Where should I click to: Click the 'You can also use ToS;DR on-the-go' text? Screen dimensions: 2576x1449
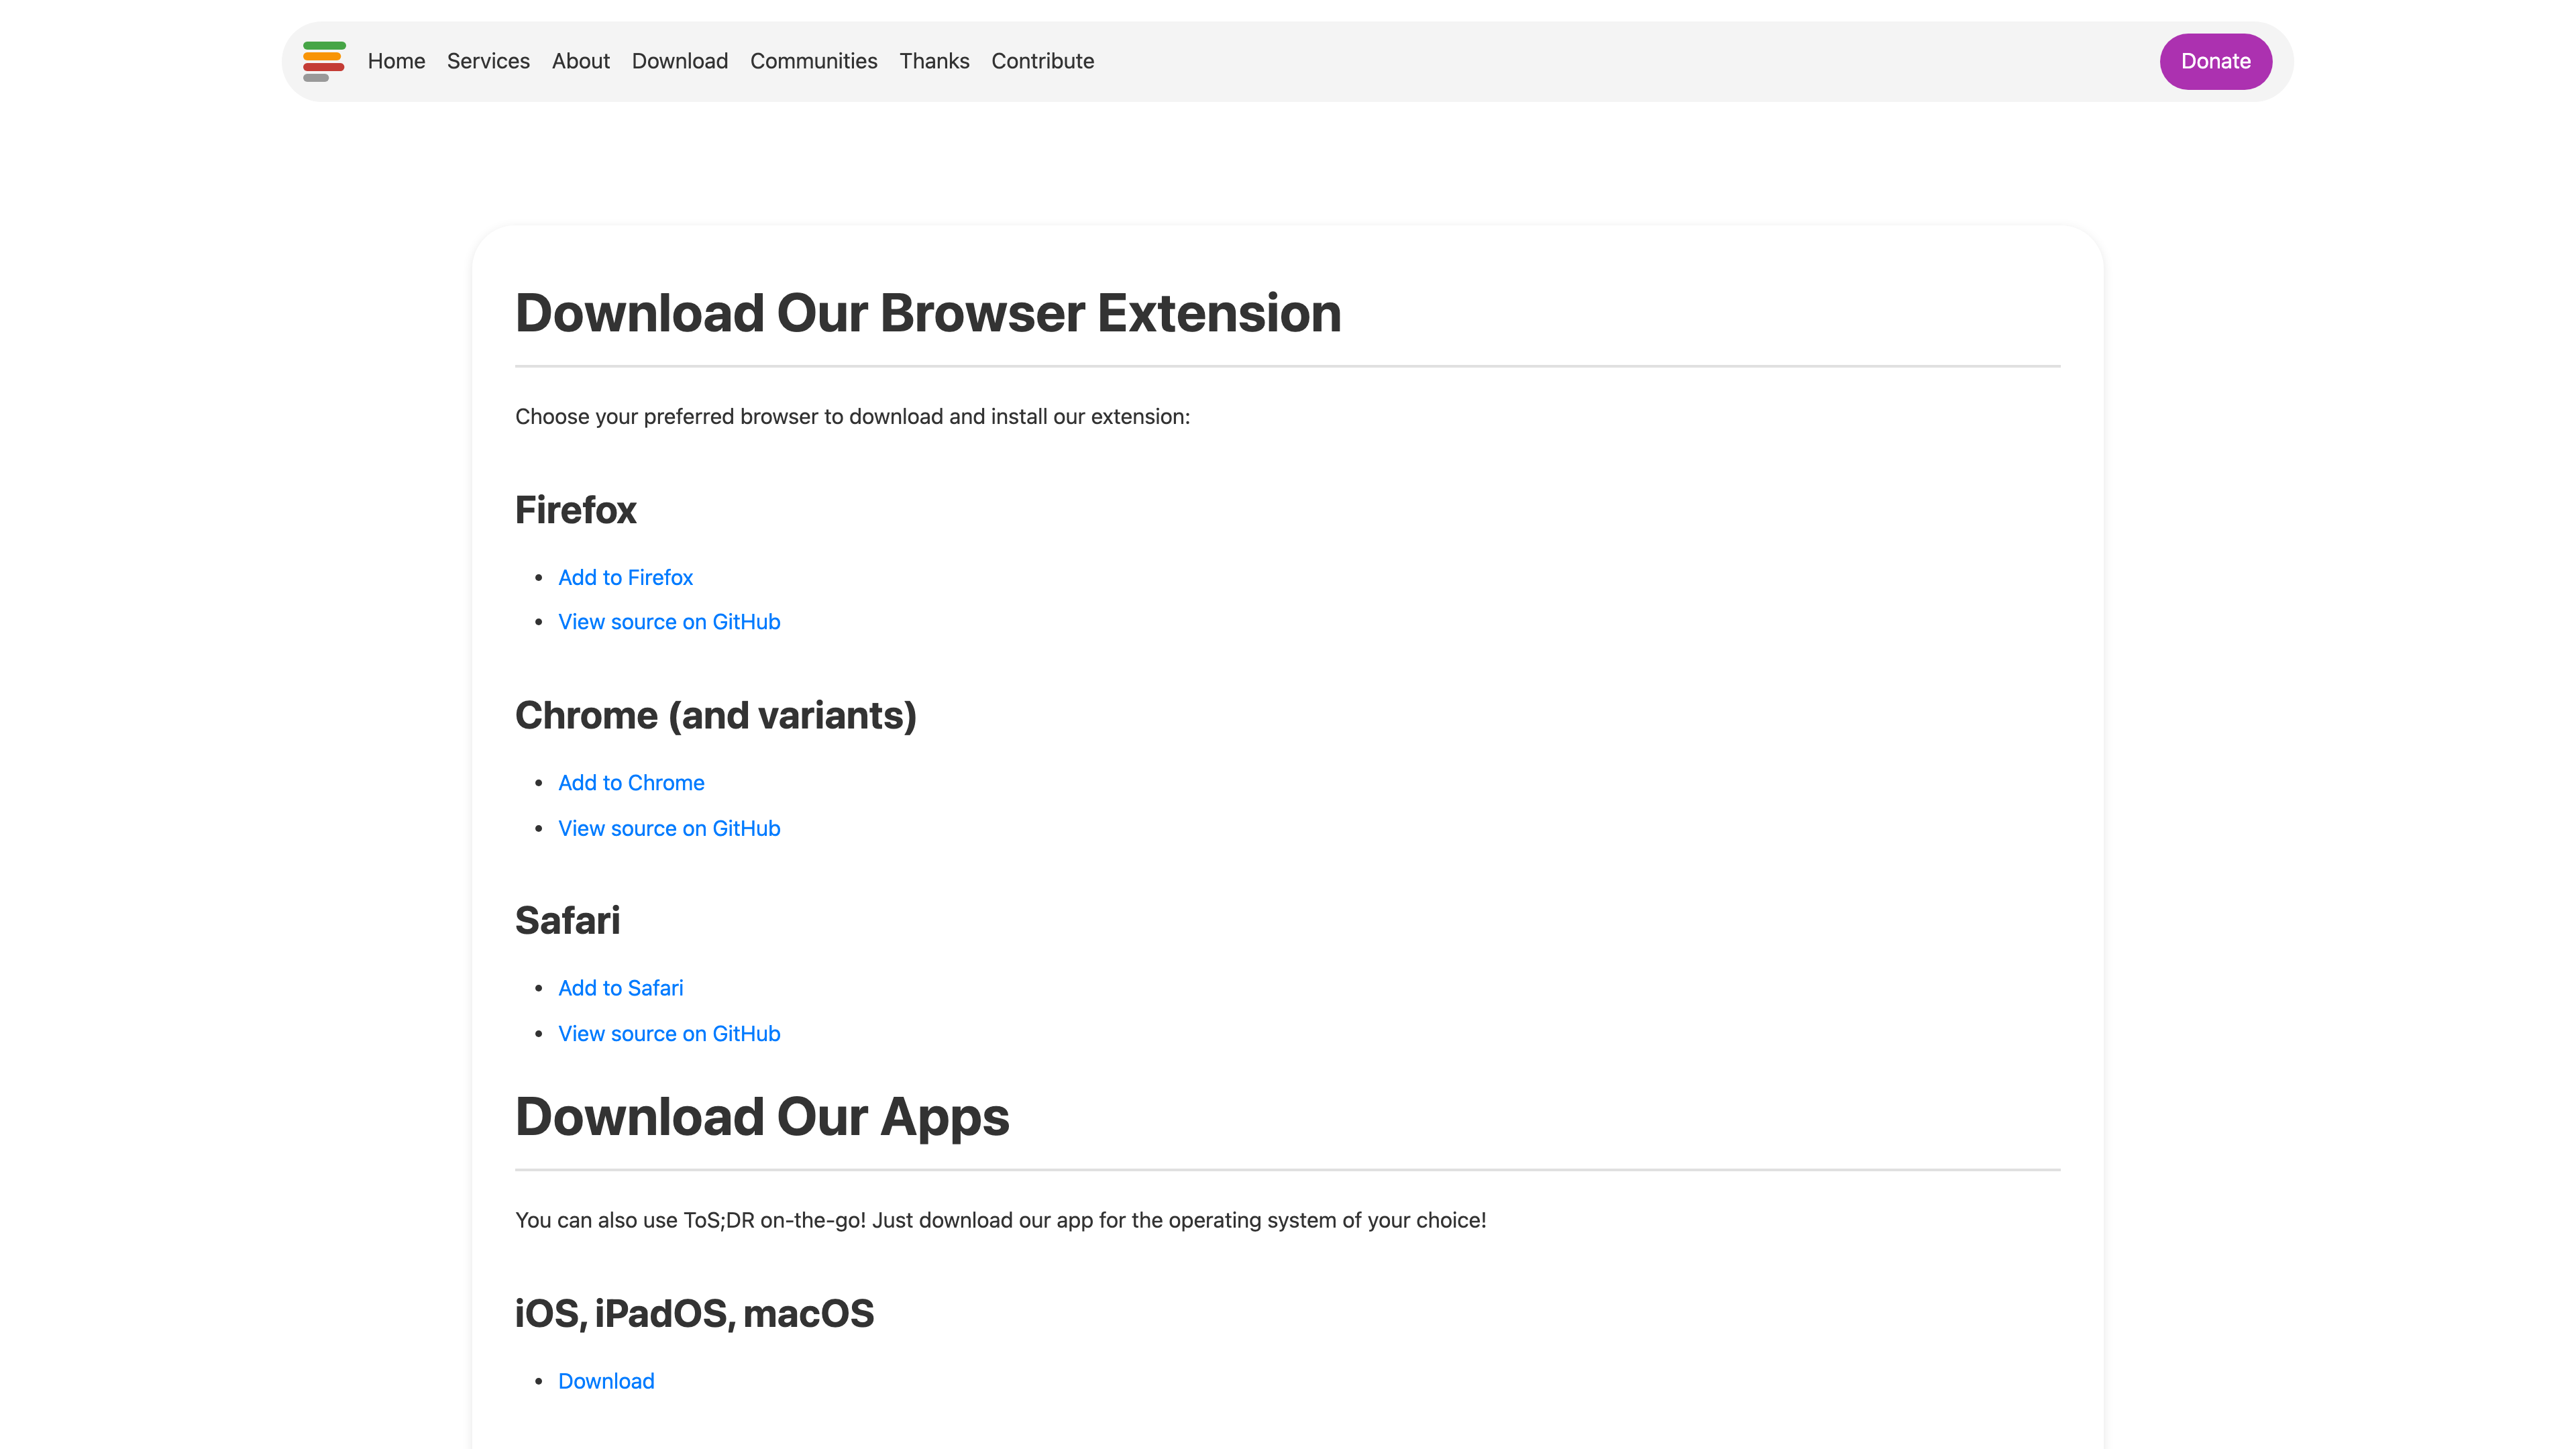tap(1000, 1220)
